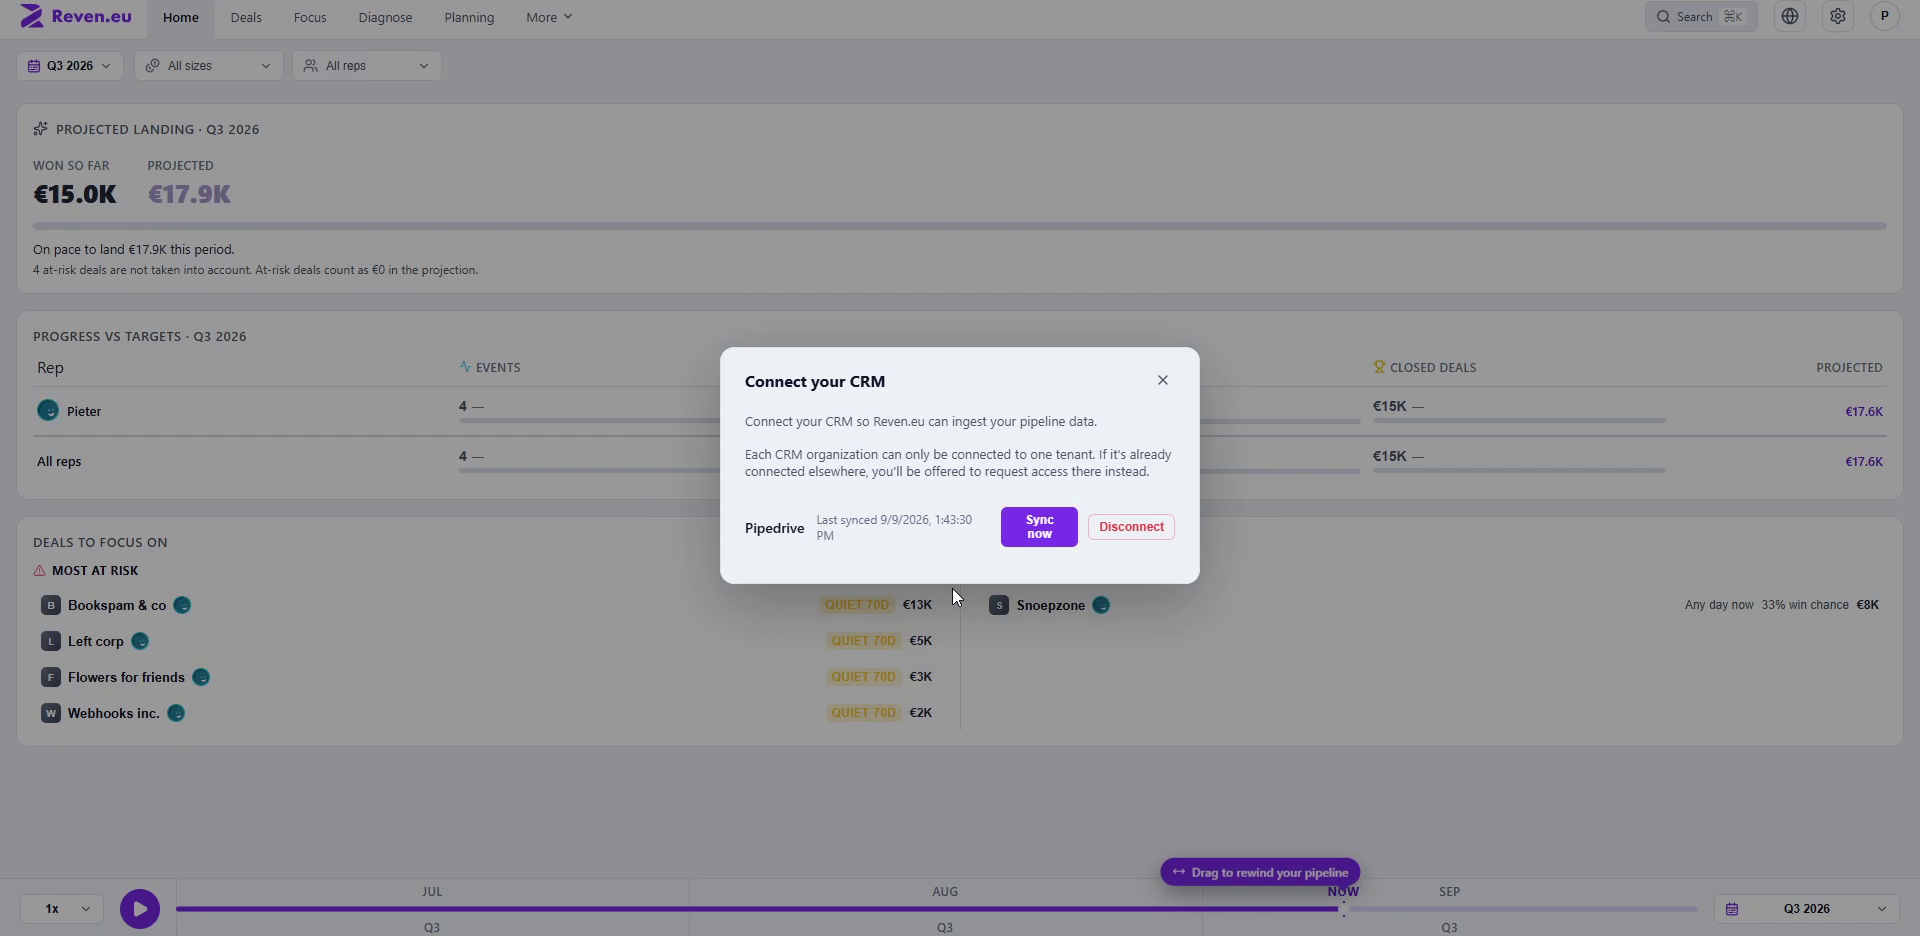This screenshot has height=936, width=1920.
Task: Click the projected landing progress bar
Action: click(x=960, y=226)
